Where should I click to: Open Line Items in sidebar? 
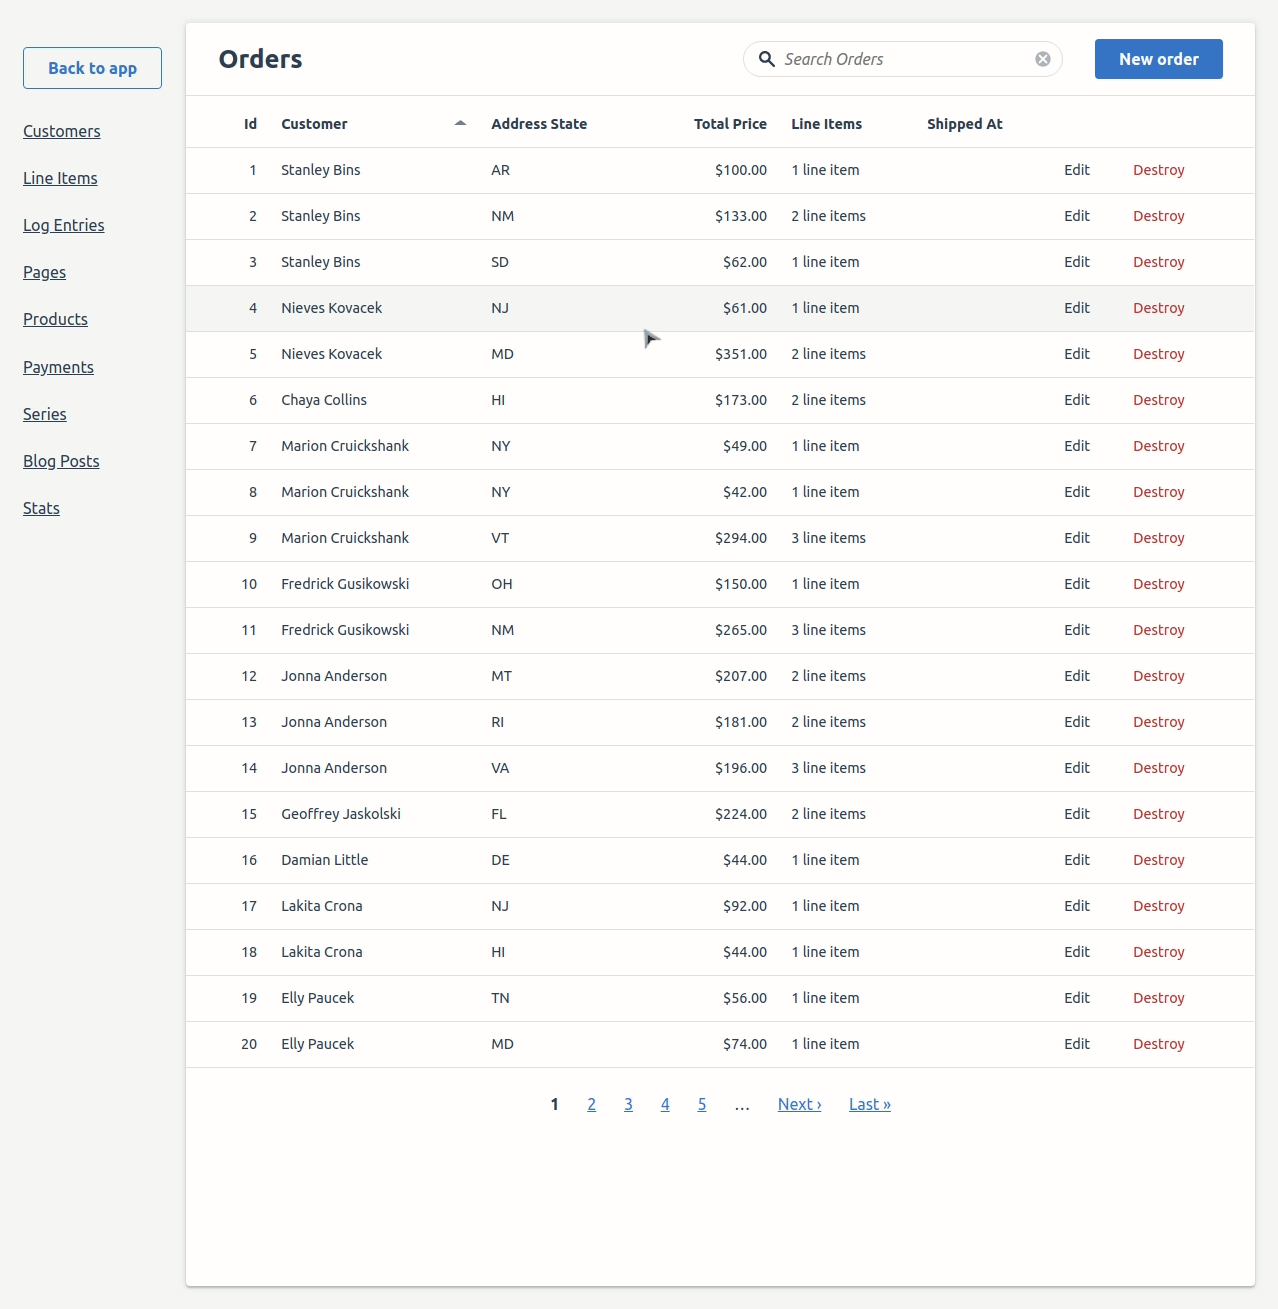(x=60, y=178)
